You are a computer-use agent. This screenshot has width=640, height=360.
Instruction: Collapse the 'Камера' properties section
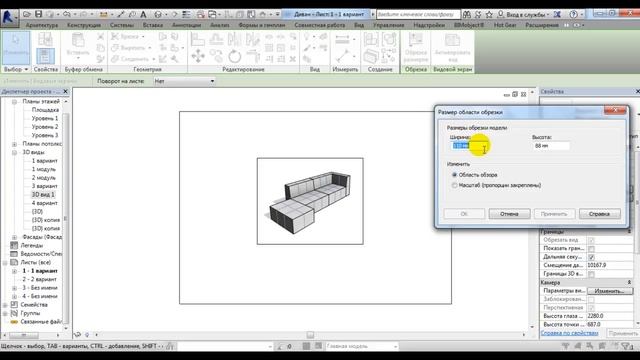point(629,282)
